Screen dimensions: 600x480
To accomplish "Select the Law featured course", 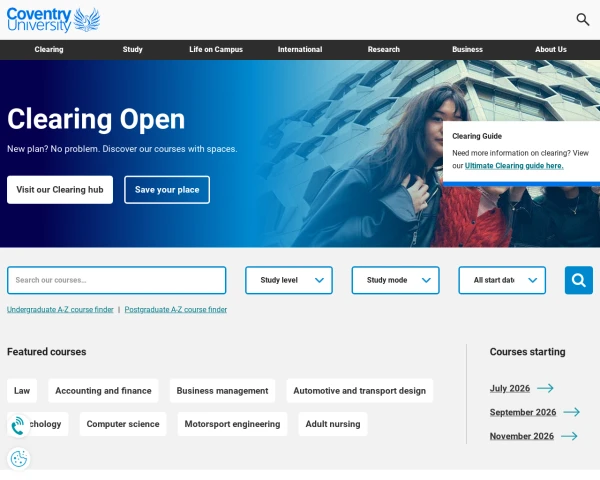I will pos(22,391).
